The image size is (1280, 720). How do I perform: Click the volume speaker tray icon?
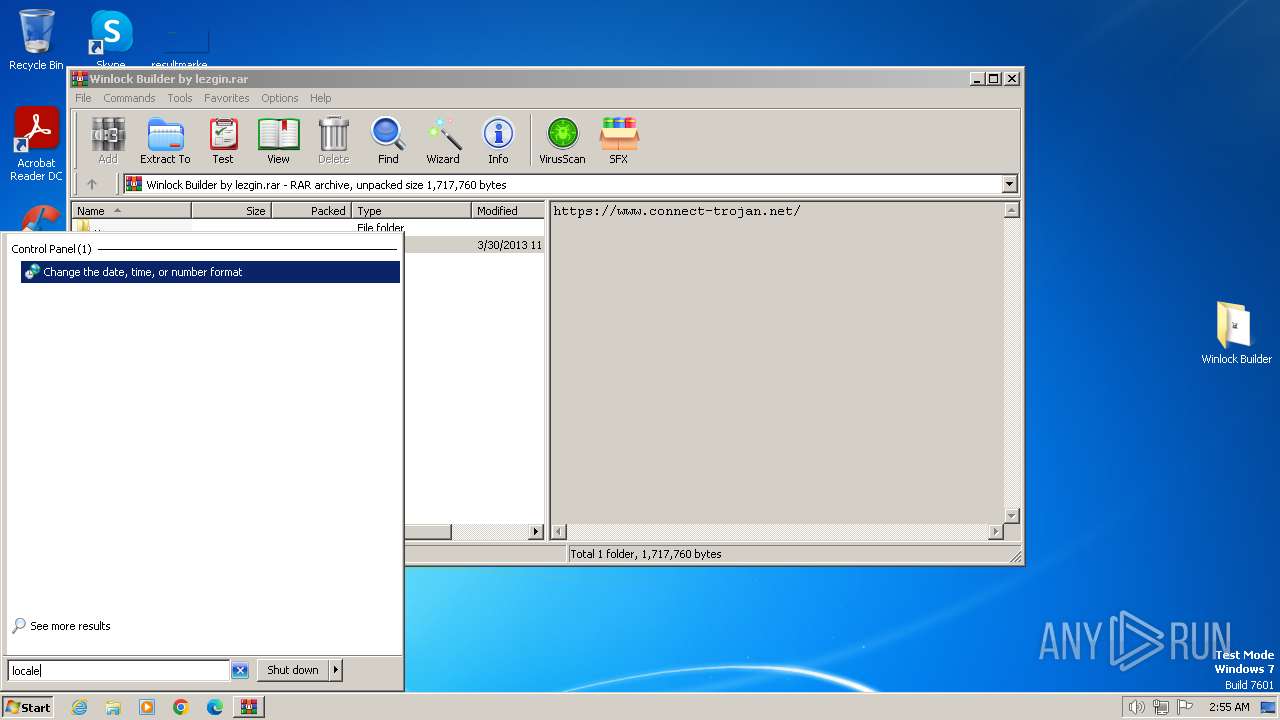click(1136, 707)
